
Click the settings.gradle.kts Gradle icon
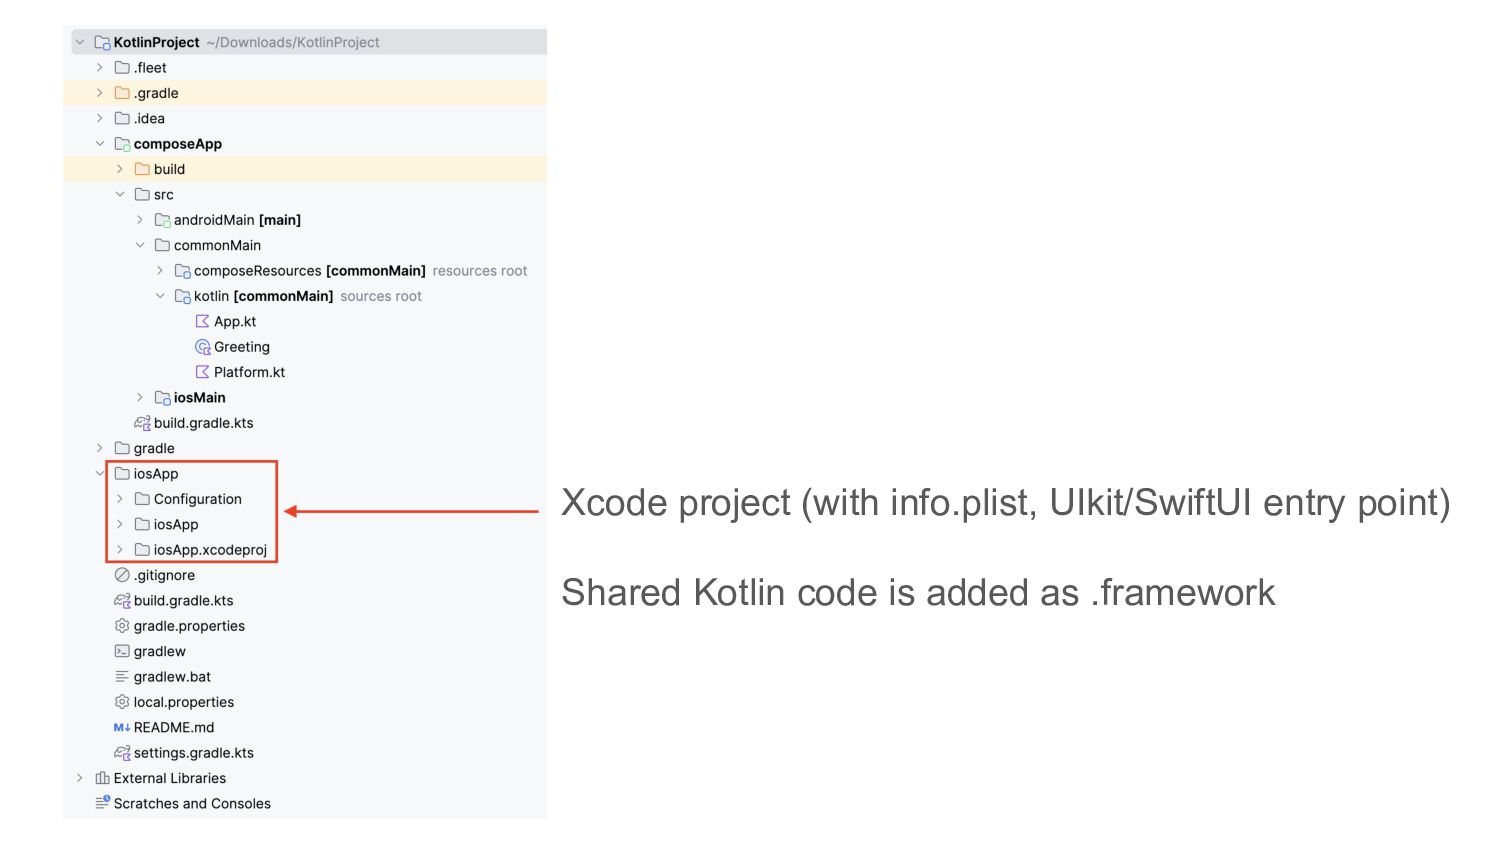[122, 753]
